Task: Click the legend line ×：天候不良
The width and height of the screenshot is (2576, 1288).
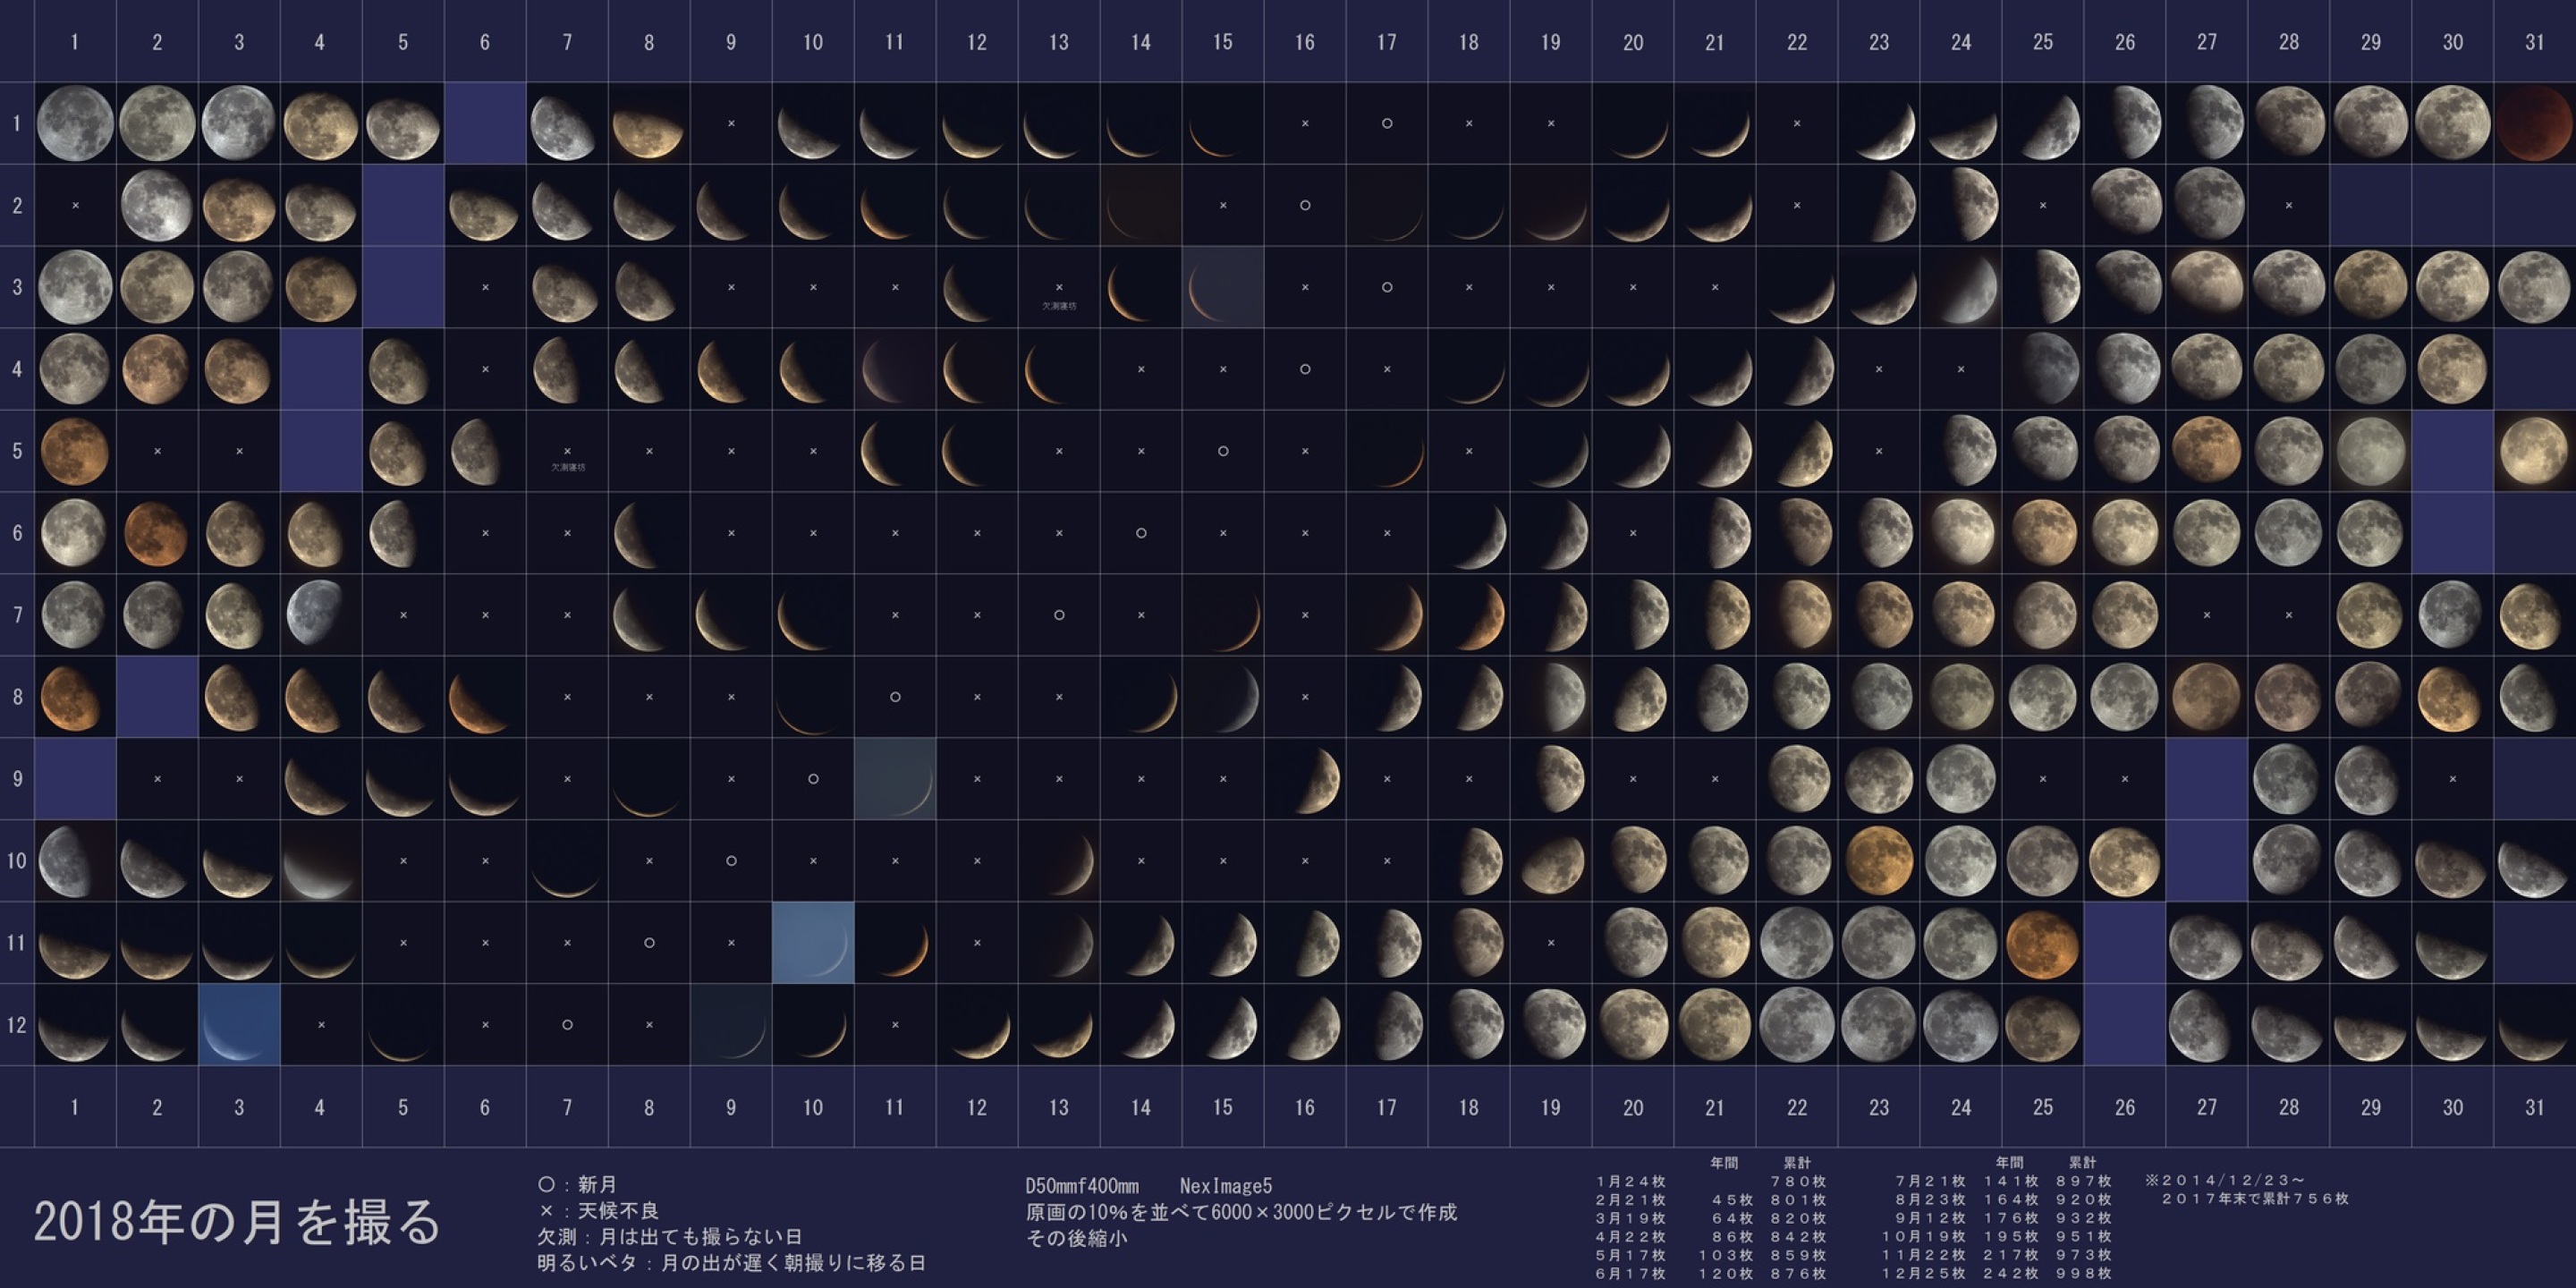Action: tap(598, 1211)
